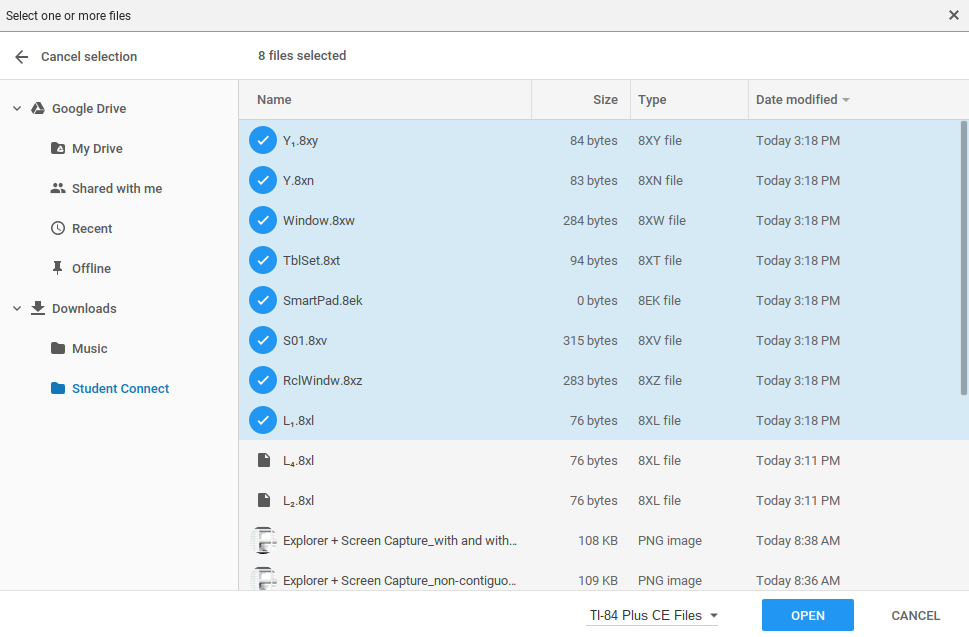Select the L4.8xl file

pos(300,460)
